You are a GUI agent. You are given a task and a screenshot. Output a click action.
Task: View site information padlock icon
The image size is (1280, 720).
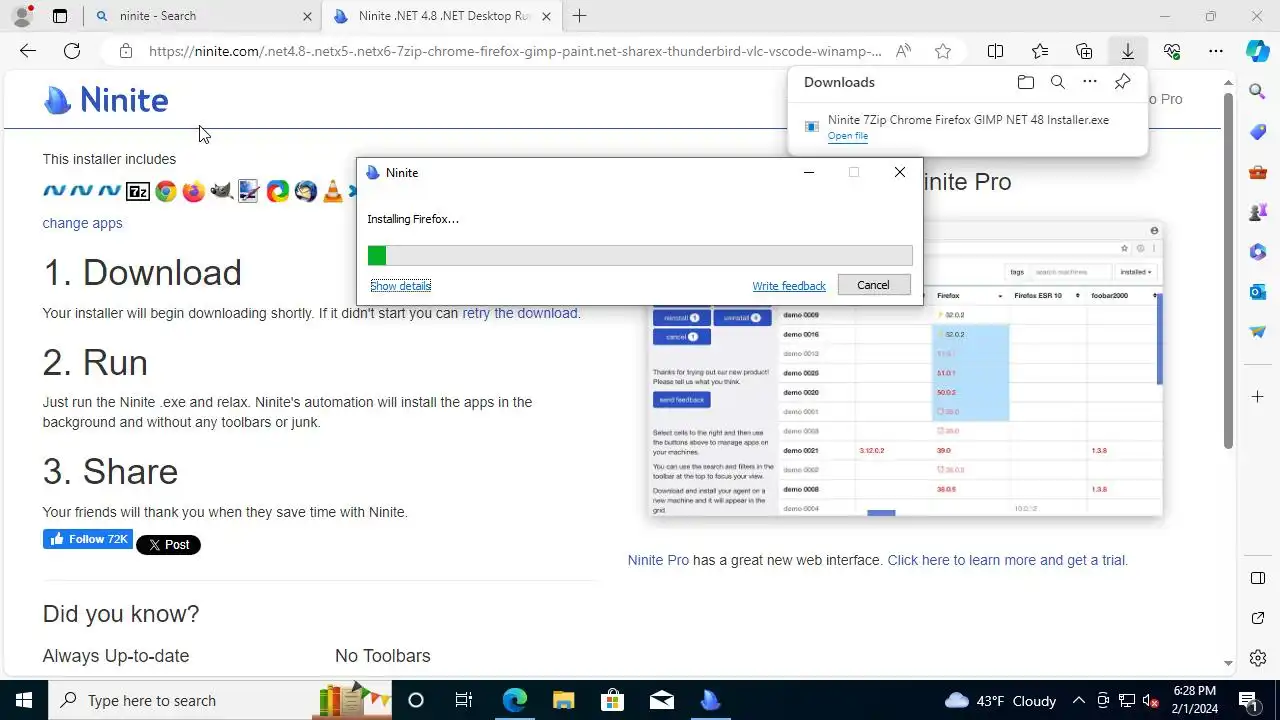pos(125,51)
